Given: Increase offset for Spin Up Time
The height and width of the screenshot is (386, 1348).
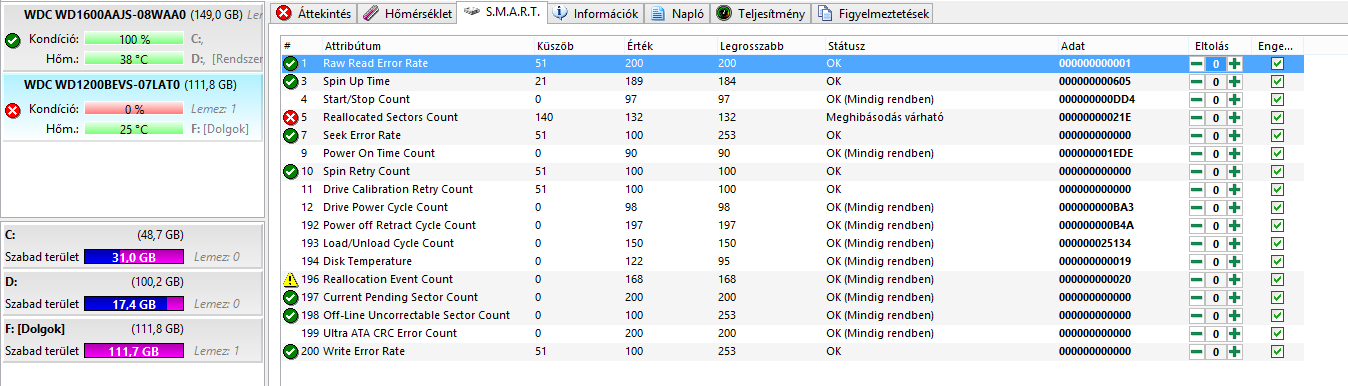Looking at the screenshot, I should 1235,81.
